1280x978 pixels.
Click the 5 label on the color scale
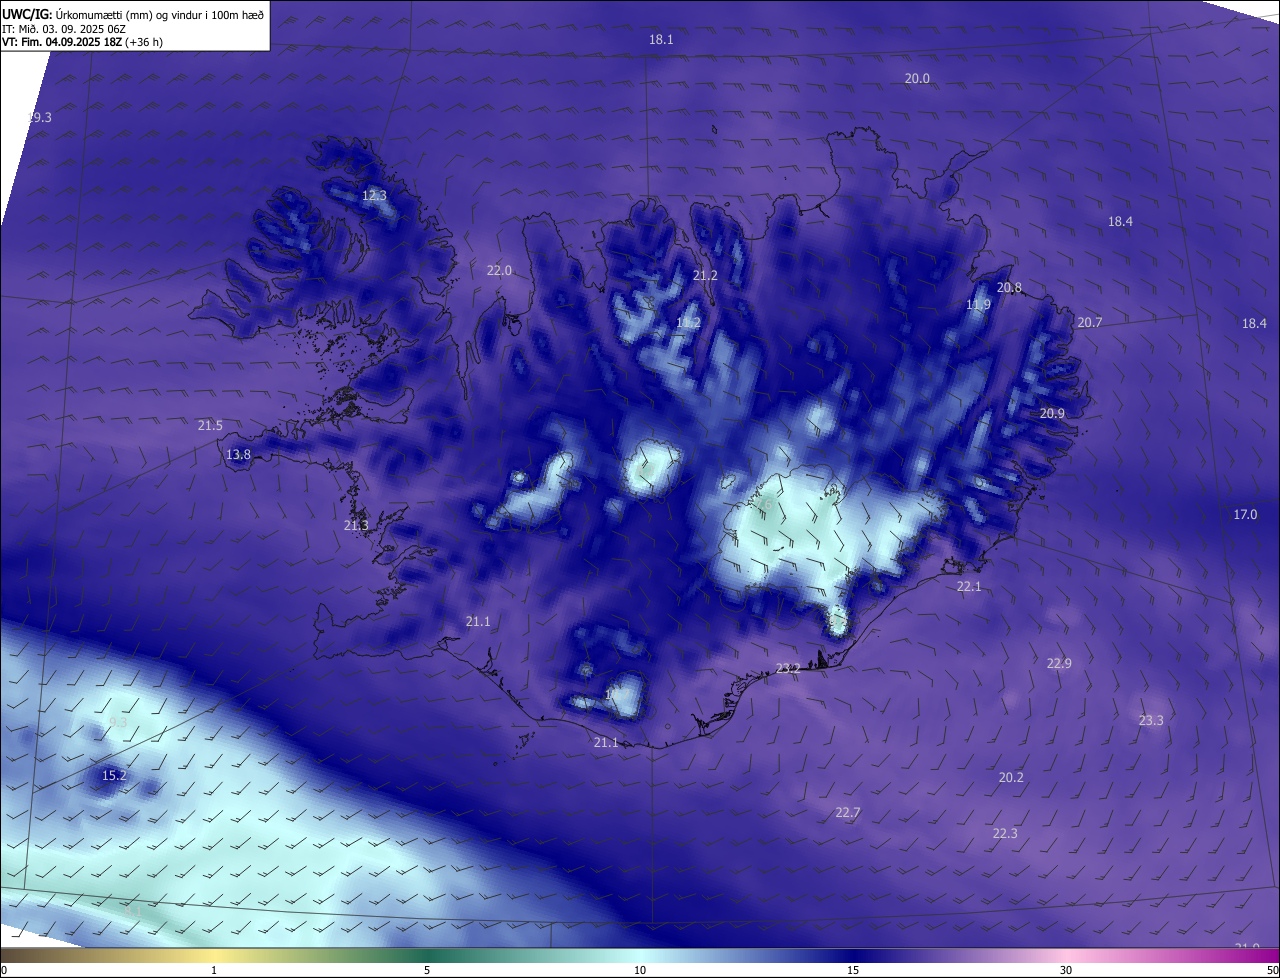tap(427, 971)
